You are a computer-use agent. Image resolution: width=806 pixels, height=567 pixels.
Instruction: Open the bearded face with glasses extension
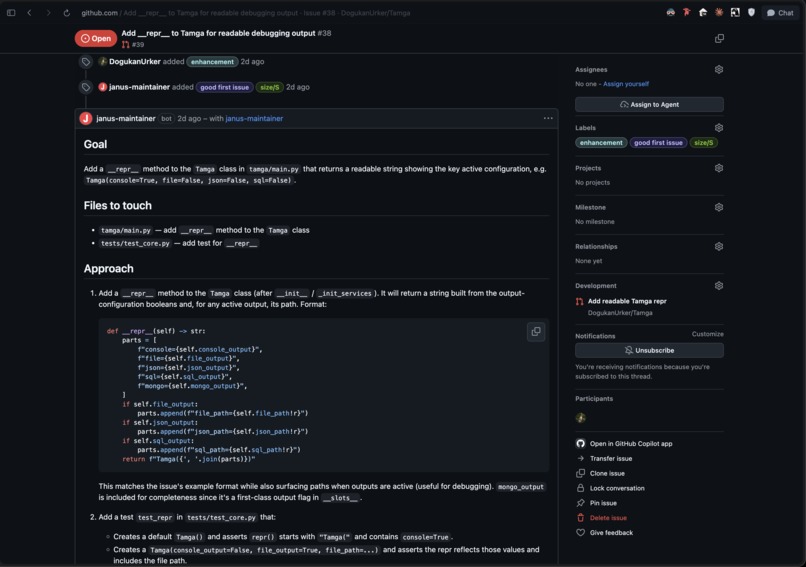[671, 12]
